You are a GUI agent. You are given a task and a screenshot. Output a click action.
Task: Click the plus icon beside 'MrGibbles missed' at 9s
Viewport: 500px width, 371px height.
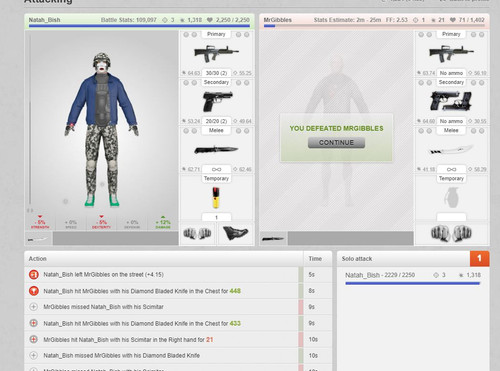point(33,307)
